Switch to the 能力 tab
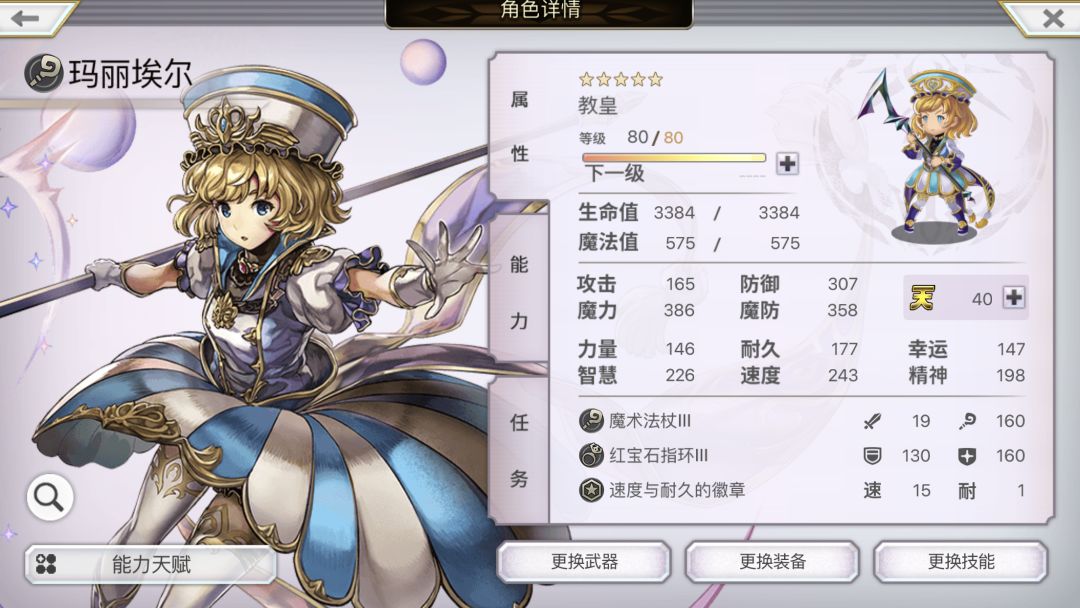Viewport: 1080px width, 608px height. pyautogui.click(x=519, y=293)
